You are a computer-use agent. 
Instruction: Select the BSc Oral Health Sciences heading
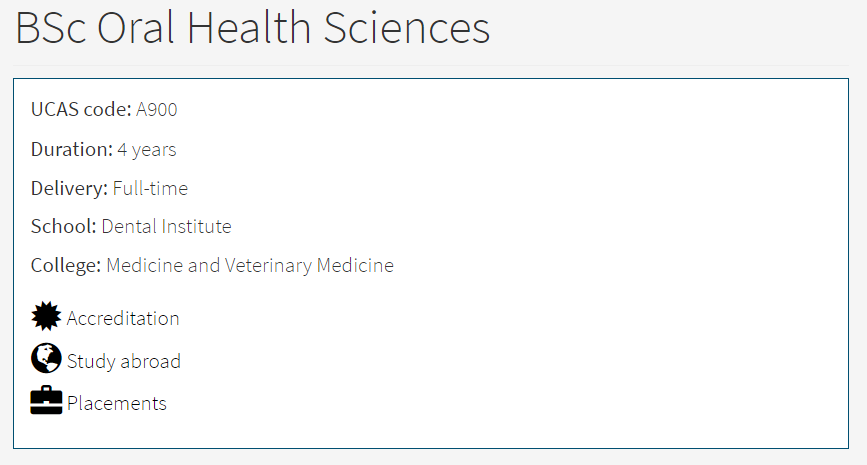[x=253, y=28]
